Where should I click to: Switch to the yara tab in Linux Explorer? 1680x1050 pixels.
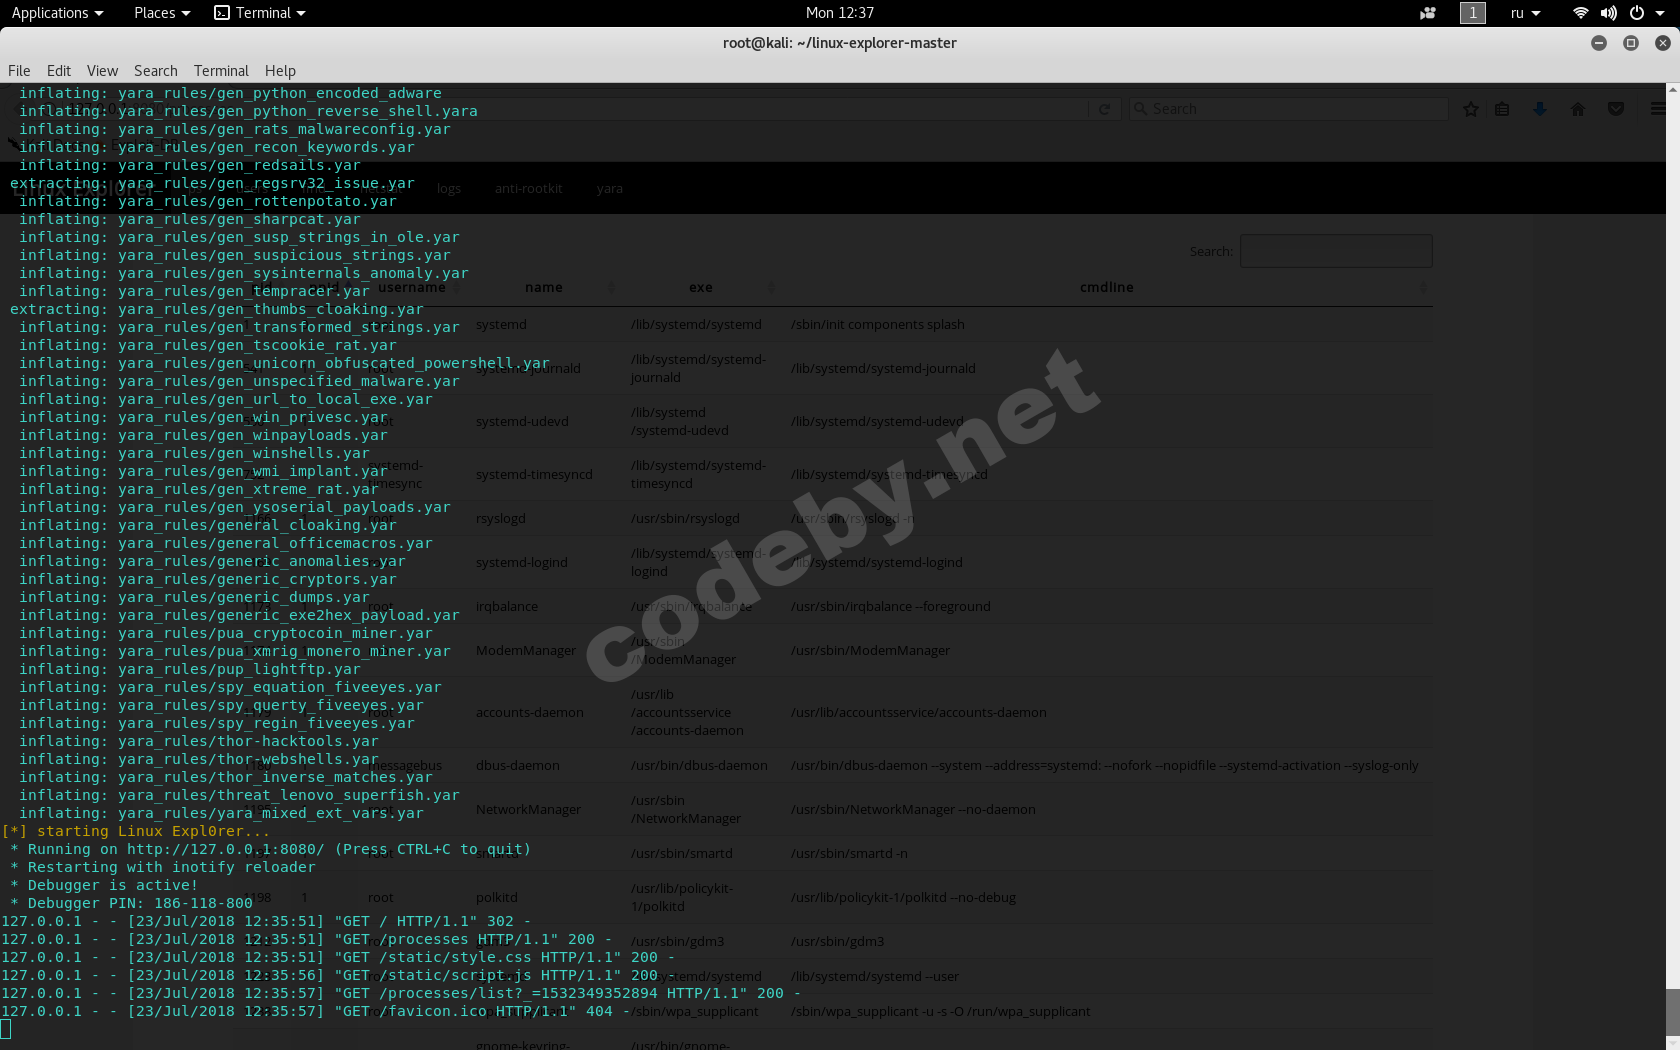610,189
